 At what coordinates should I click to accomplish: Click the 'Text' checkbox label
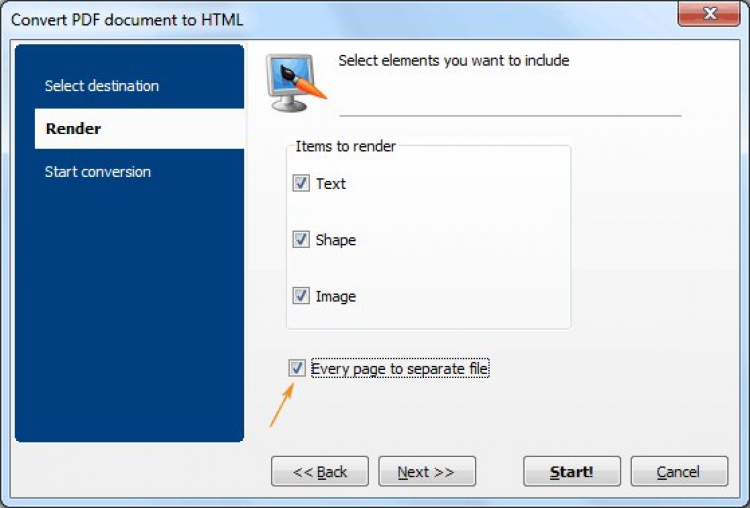[x=331, y=184]
